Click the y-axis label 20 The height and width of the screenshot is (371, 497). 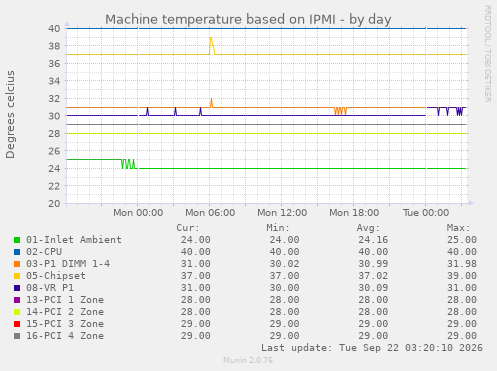click(x=54, y=203)
